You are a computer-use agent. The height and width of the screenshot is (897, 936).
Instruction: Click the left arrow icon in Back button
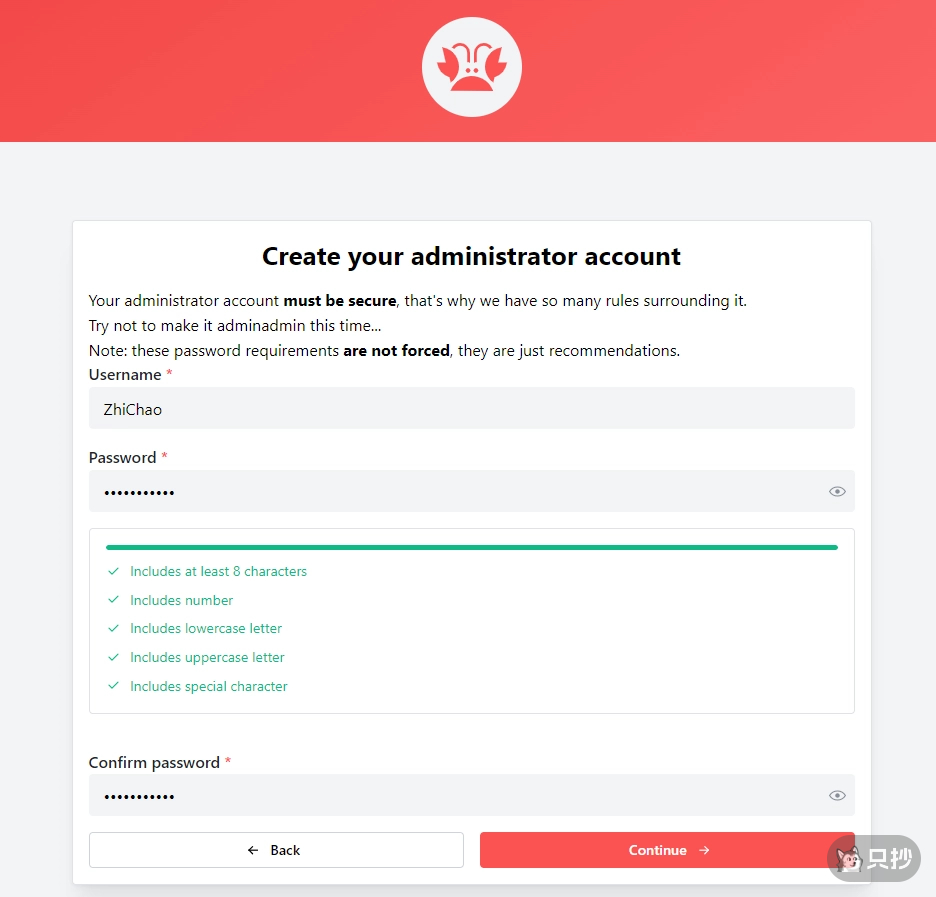tap(253, 850)
